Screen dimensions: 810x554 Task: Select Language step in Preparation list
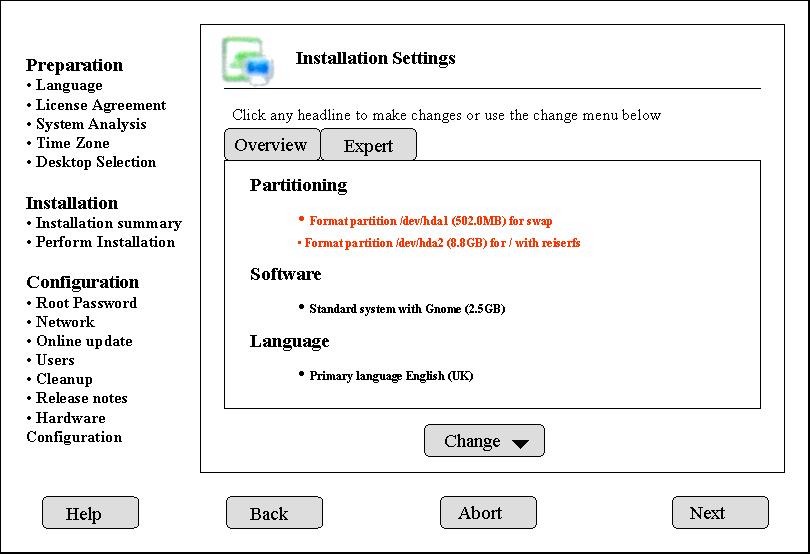click(x=65, y=85)
